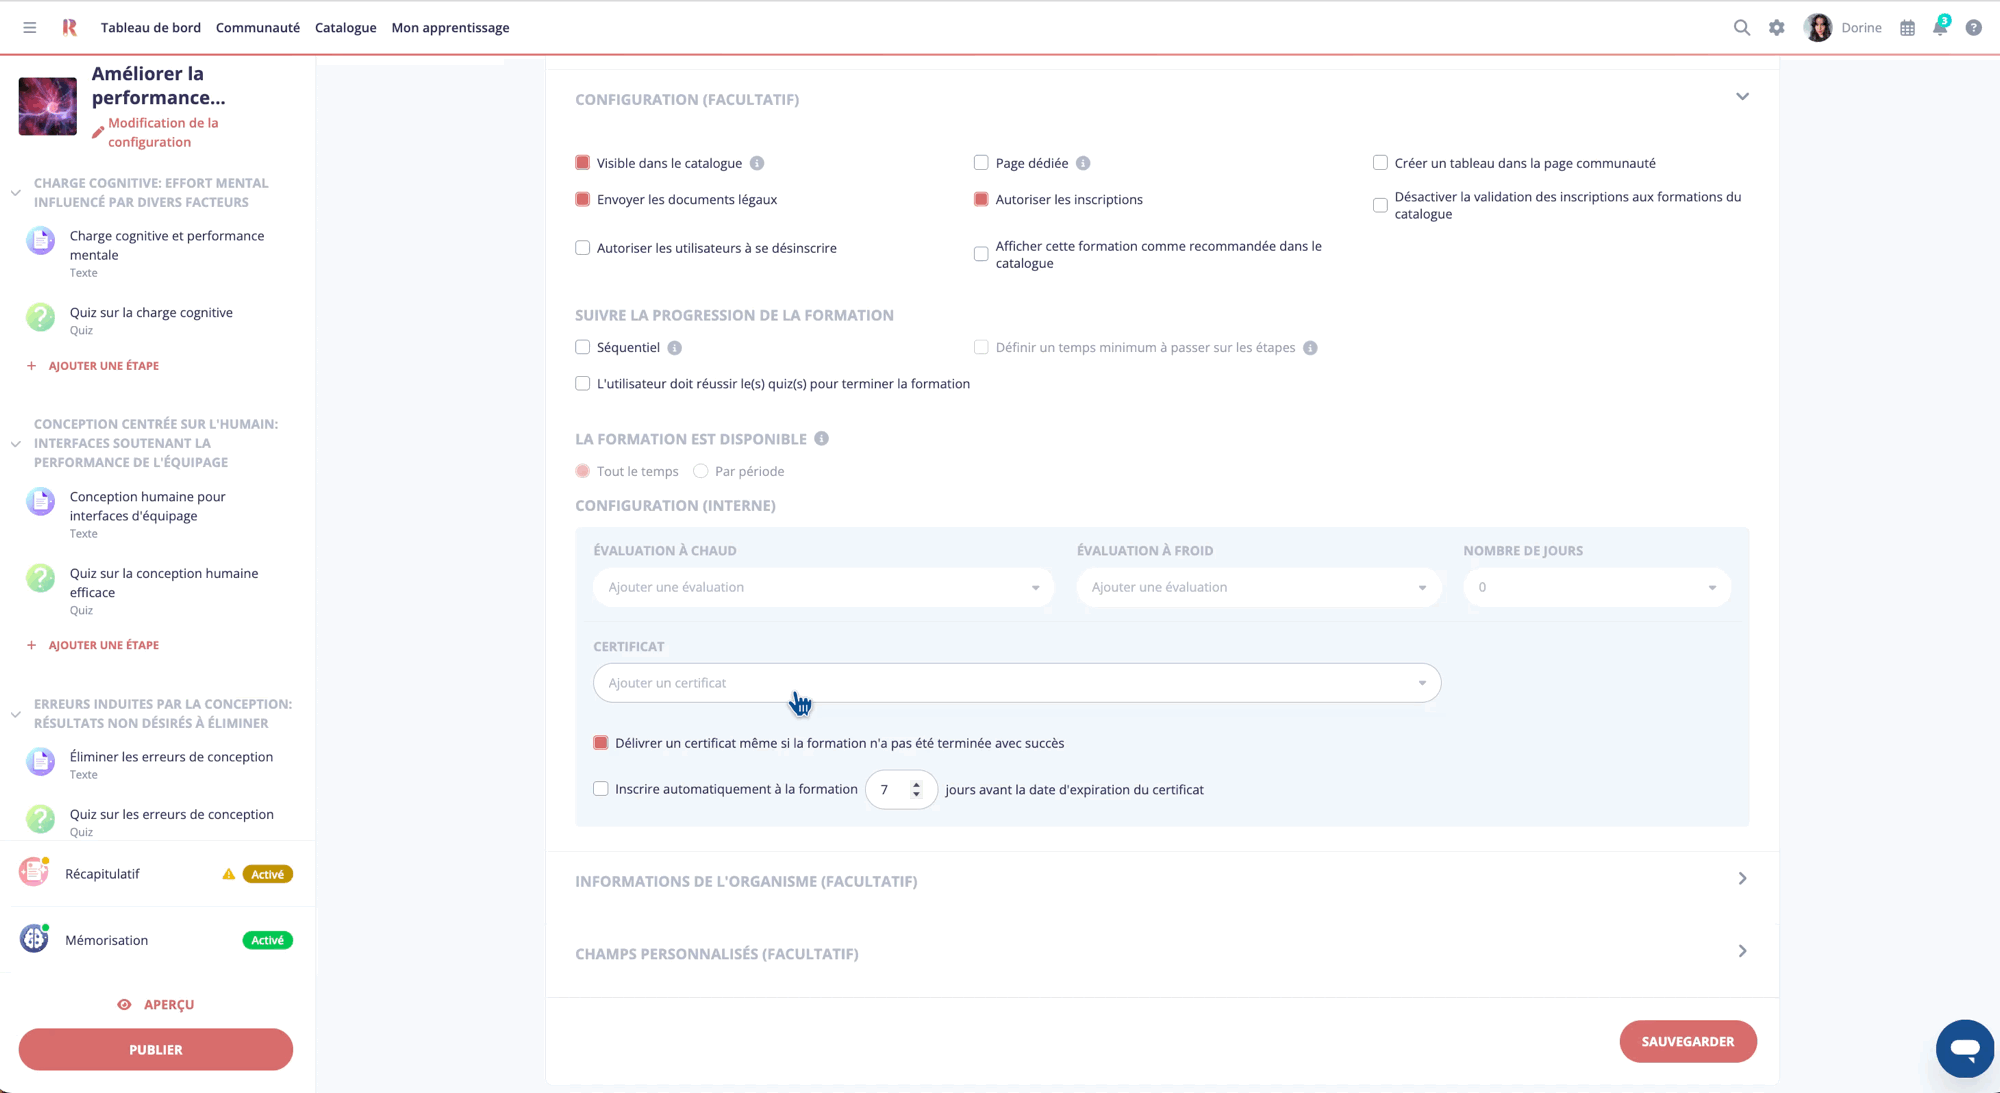This screenshot has width=2000, height=1093.
Task: Increase the days value with the stepper
Action: (x=917, y=784)
